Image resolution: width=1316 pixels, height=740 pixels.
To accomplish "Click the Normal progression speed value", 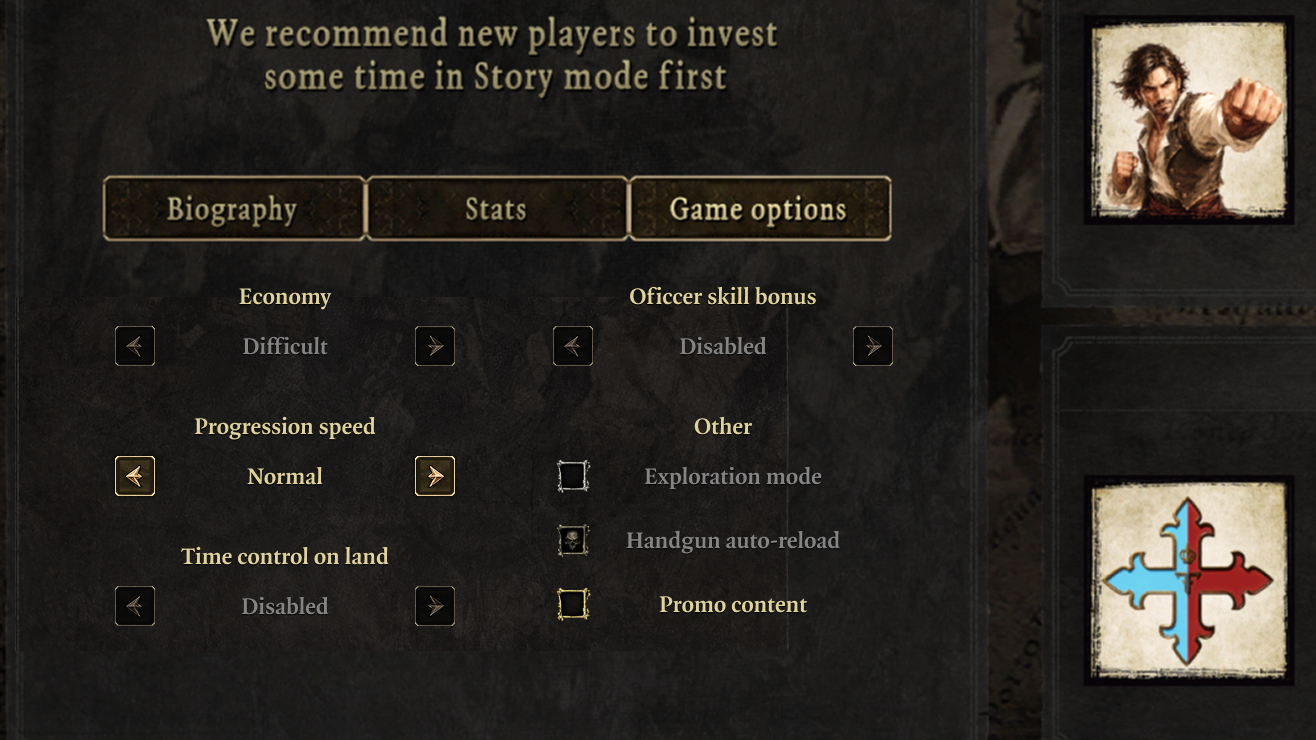I will coord(285,476).
